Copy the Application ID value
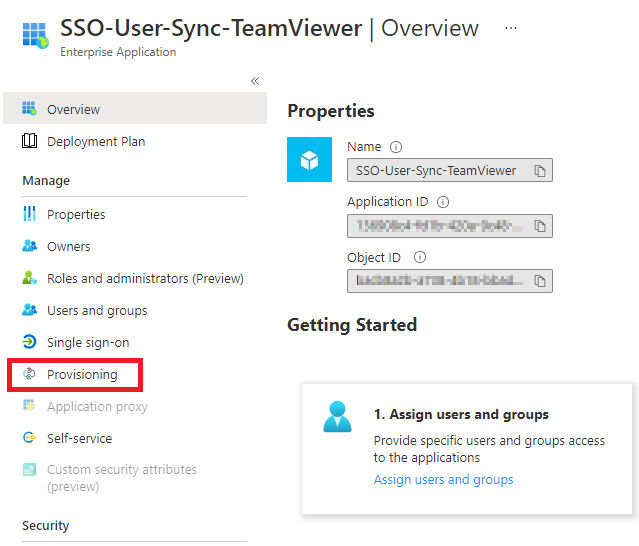This screenshot has width=639, height=546. pyautogui.click(x=540, y=226)
